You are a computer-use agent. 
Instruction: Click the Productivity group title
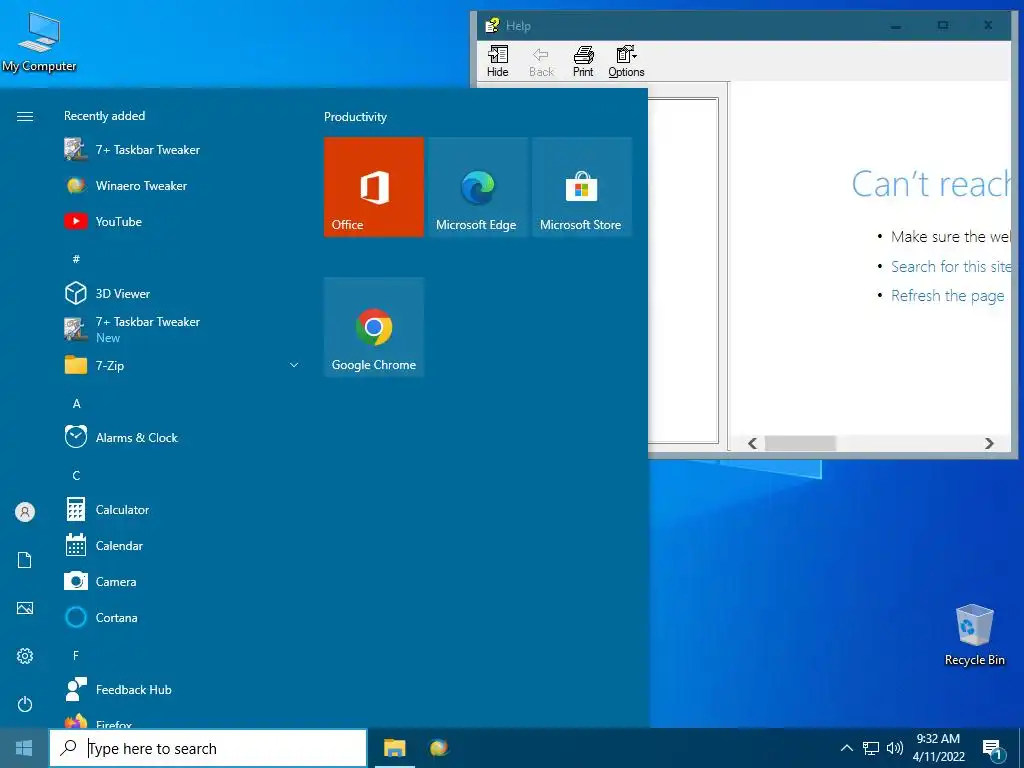355,117
